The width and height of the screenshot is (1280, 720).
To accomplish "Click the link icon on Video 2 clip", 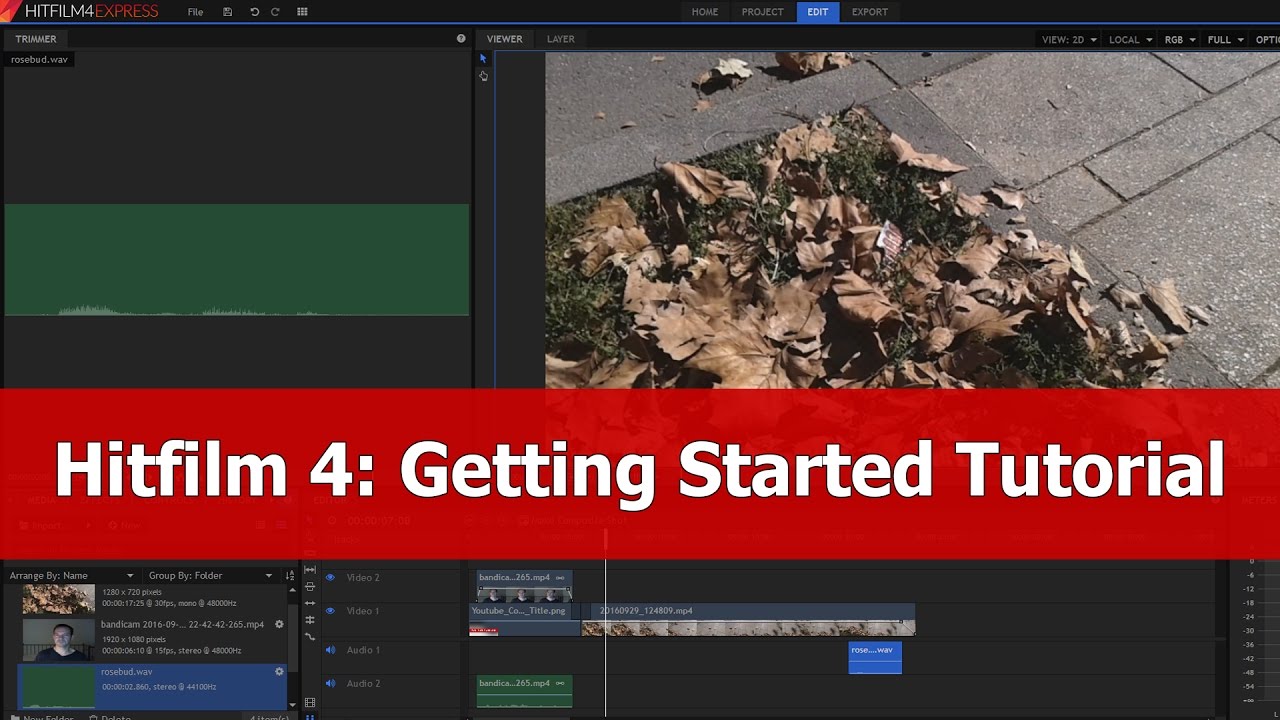I will coord(560,578).
